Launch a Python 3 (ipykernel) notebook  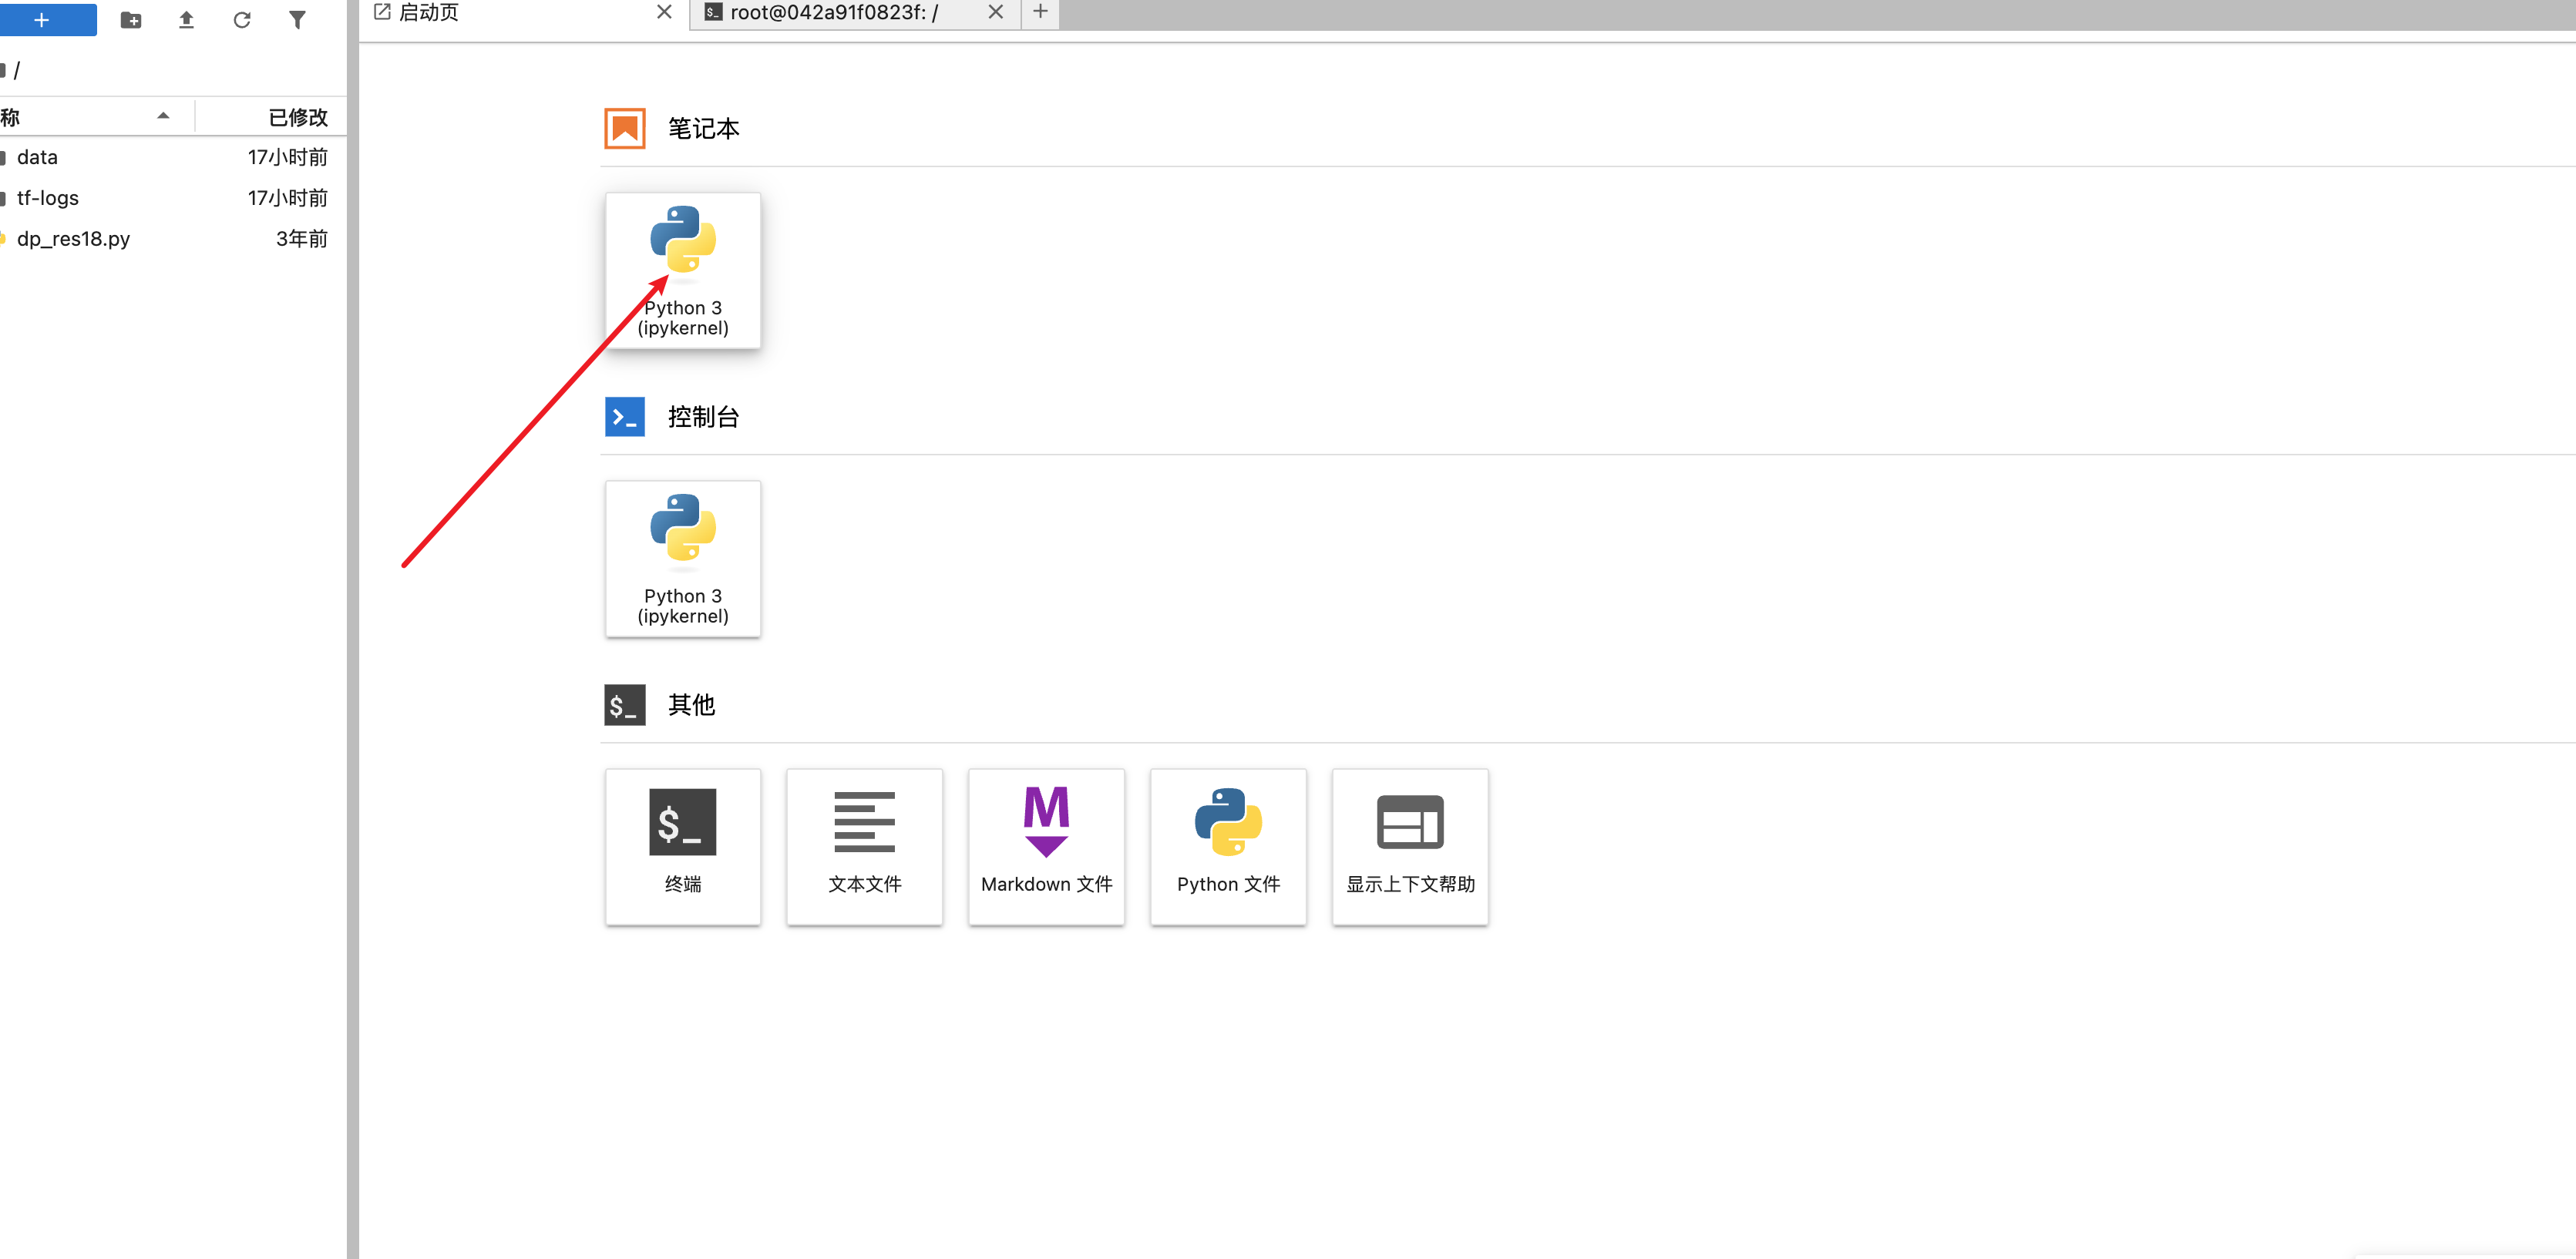(683, 270)
